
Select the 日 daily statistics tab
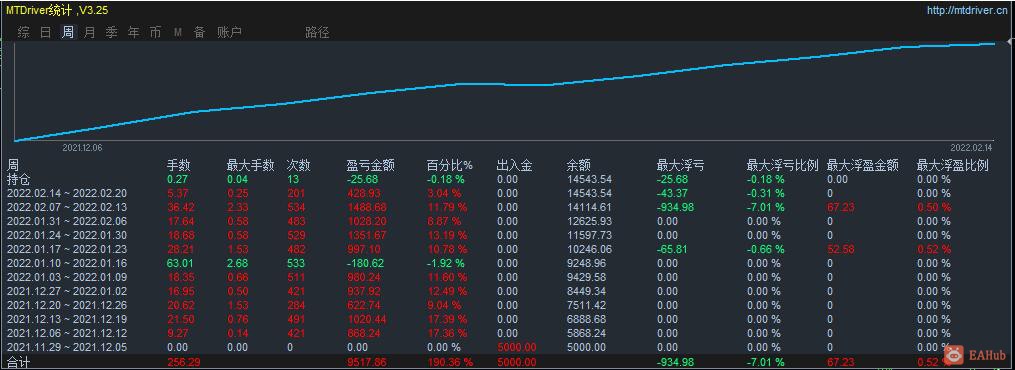click(x=45, y=32)
